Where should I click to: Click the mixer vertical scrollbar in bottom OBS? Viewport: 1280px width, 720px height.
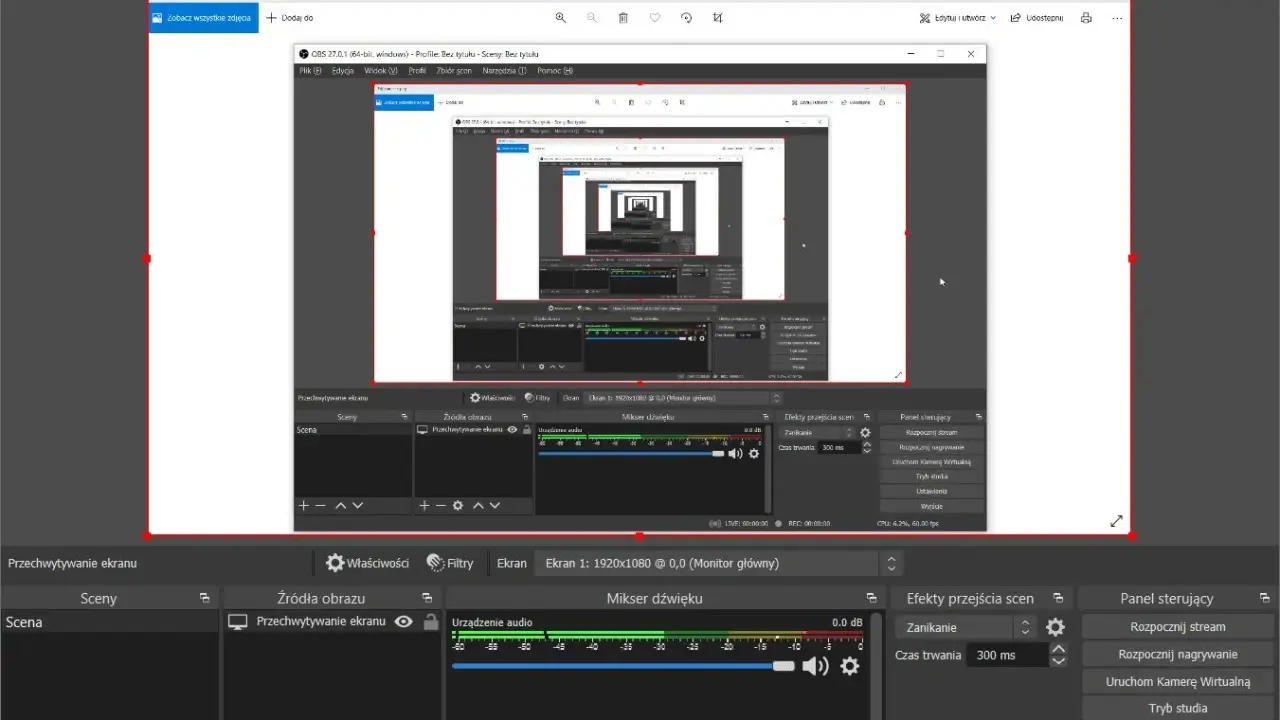tap(877, 665)
